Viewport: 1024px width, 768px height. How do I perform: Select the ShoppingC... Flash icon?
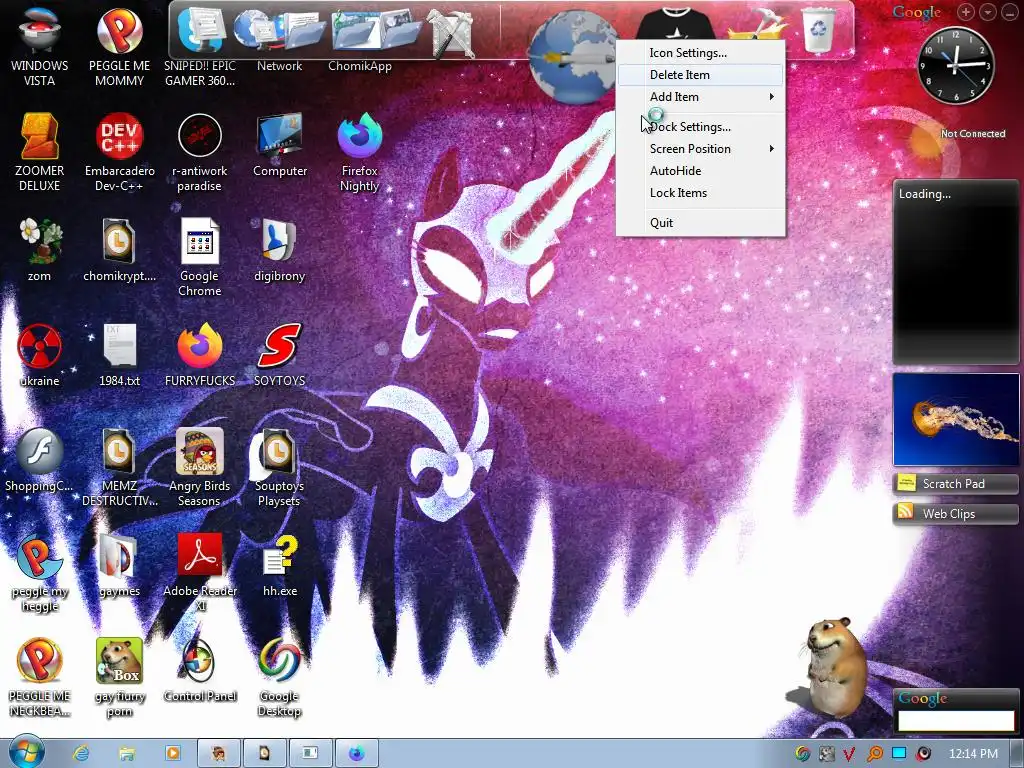[39, 460]
